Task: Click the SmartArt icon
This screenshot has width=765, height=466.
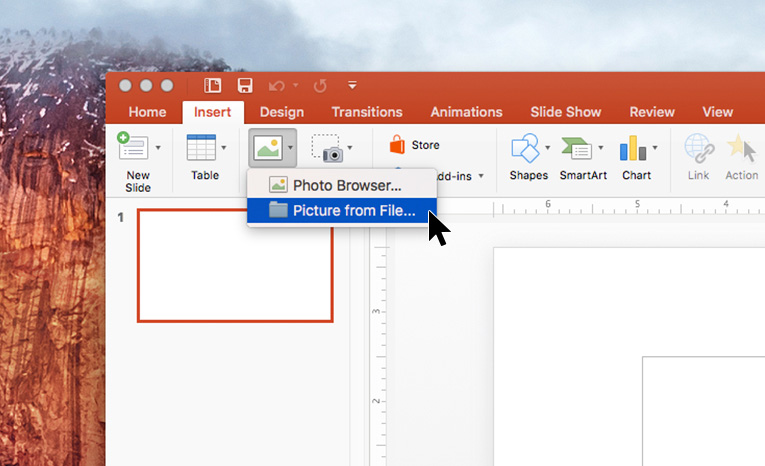Action: click(x=577, y=148)
